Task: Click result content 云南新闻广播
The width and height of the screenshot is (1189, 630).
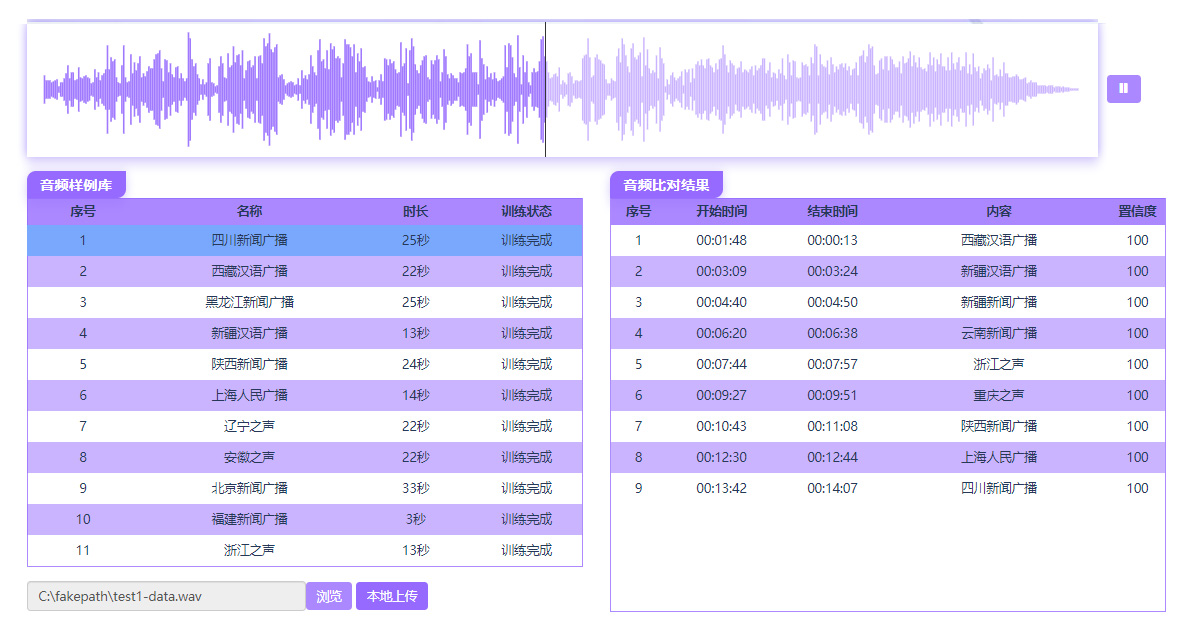Action: (999, 334)
